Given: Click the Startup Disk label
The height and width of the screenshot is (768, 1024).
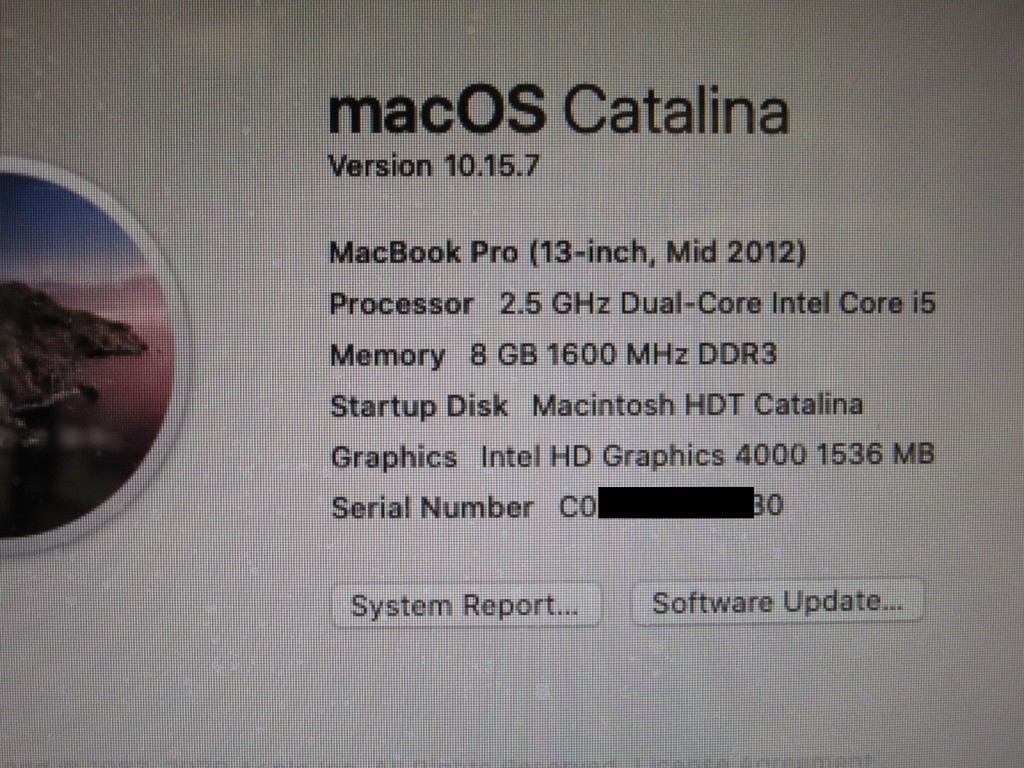Looking at the screenshot, I should 419,406.
